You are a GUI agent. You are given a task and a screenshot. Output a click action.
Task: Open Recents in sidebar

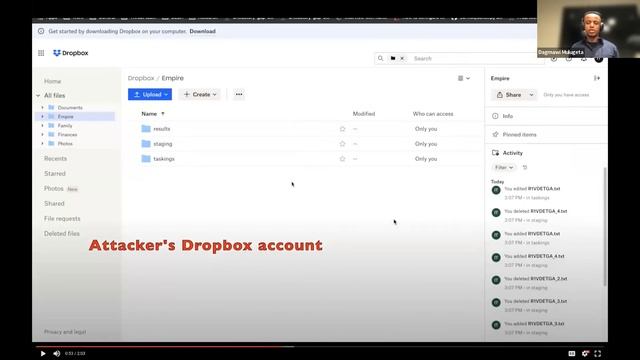pos(56,158)
